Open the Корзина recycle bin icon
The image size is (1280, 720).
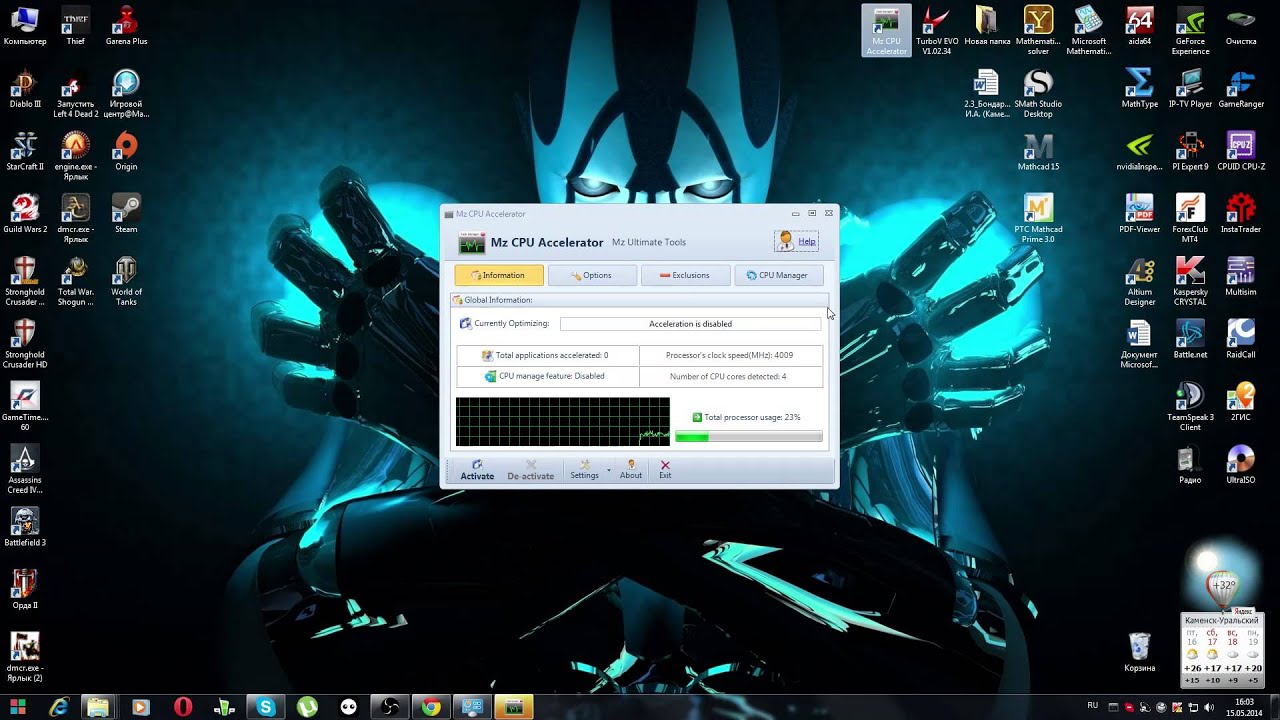click(1139, 652)
